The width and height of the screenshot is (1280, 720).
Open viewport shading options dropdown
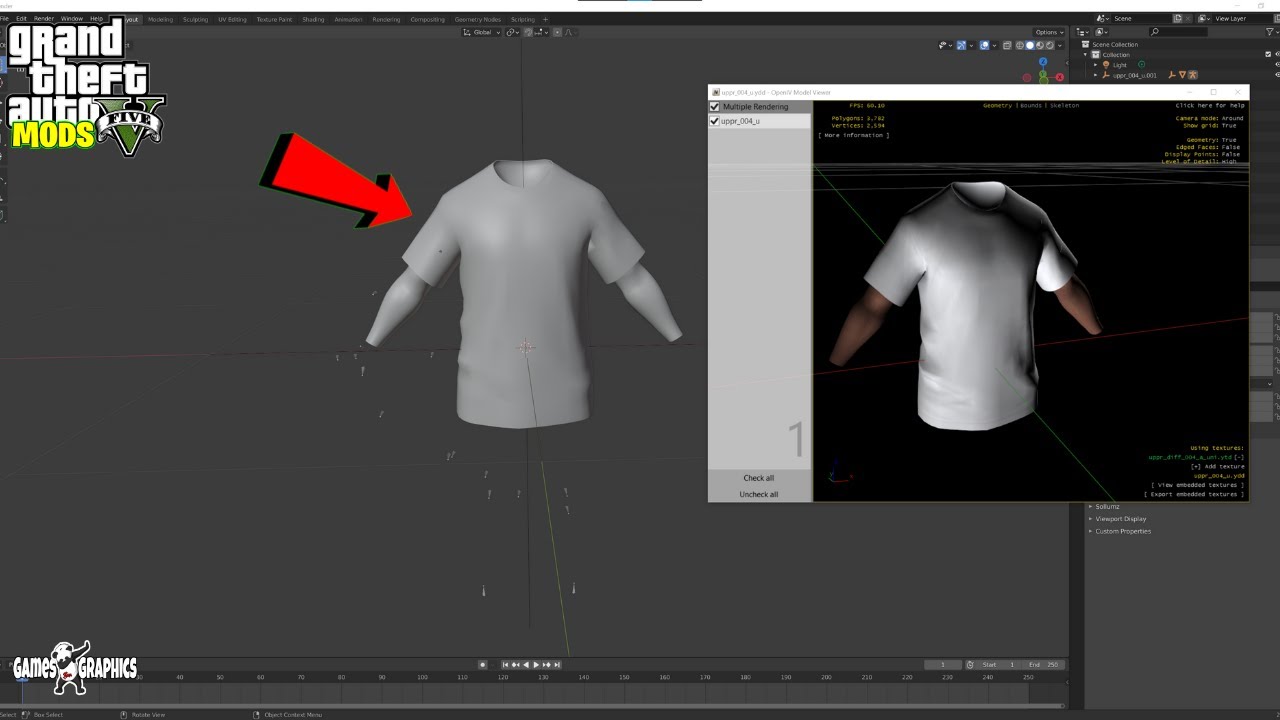(1060, 45)
